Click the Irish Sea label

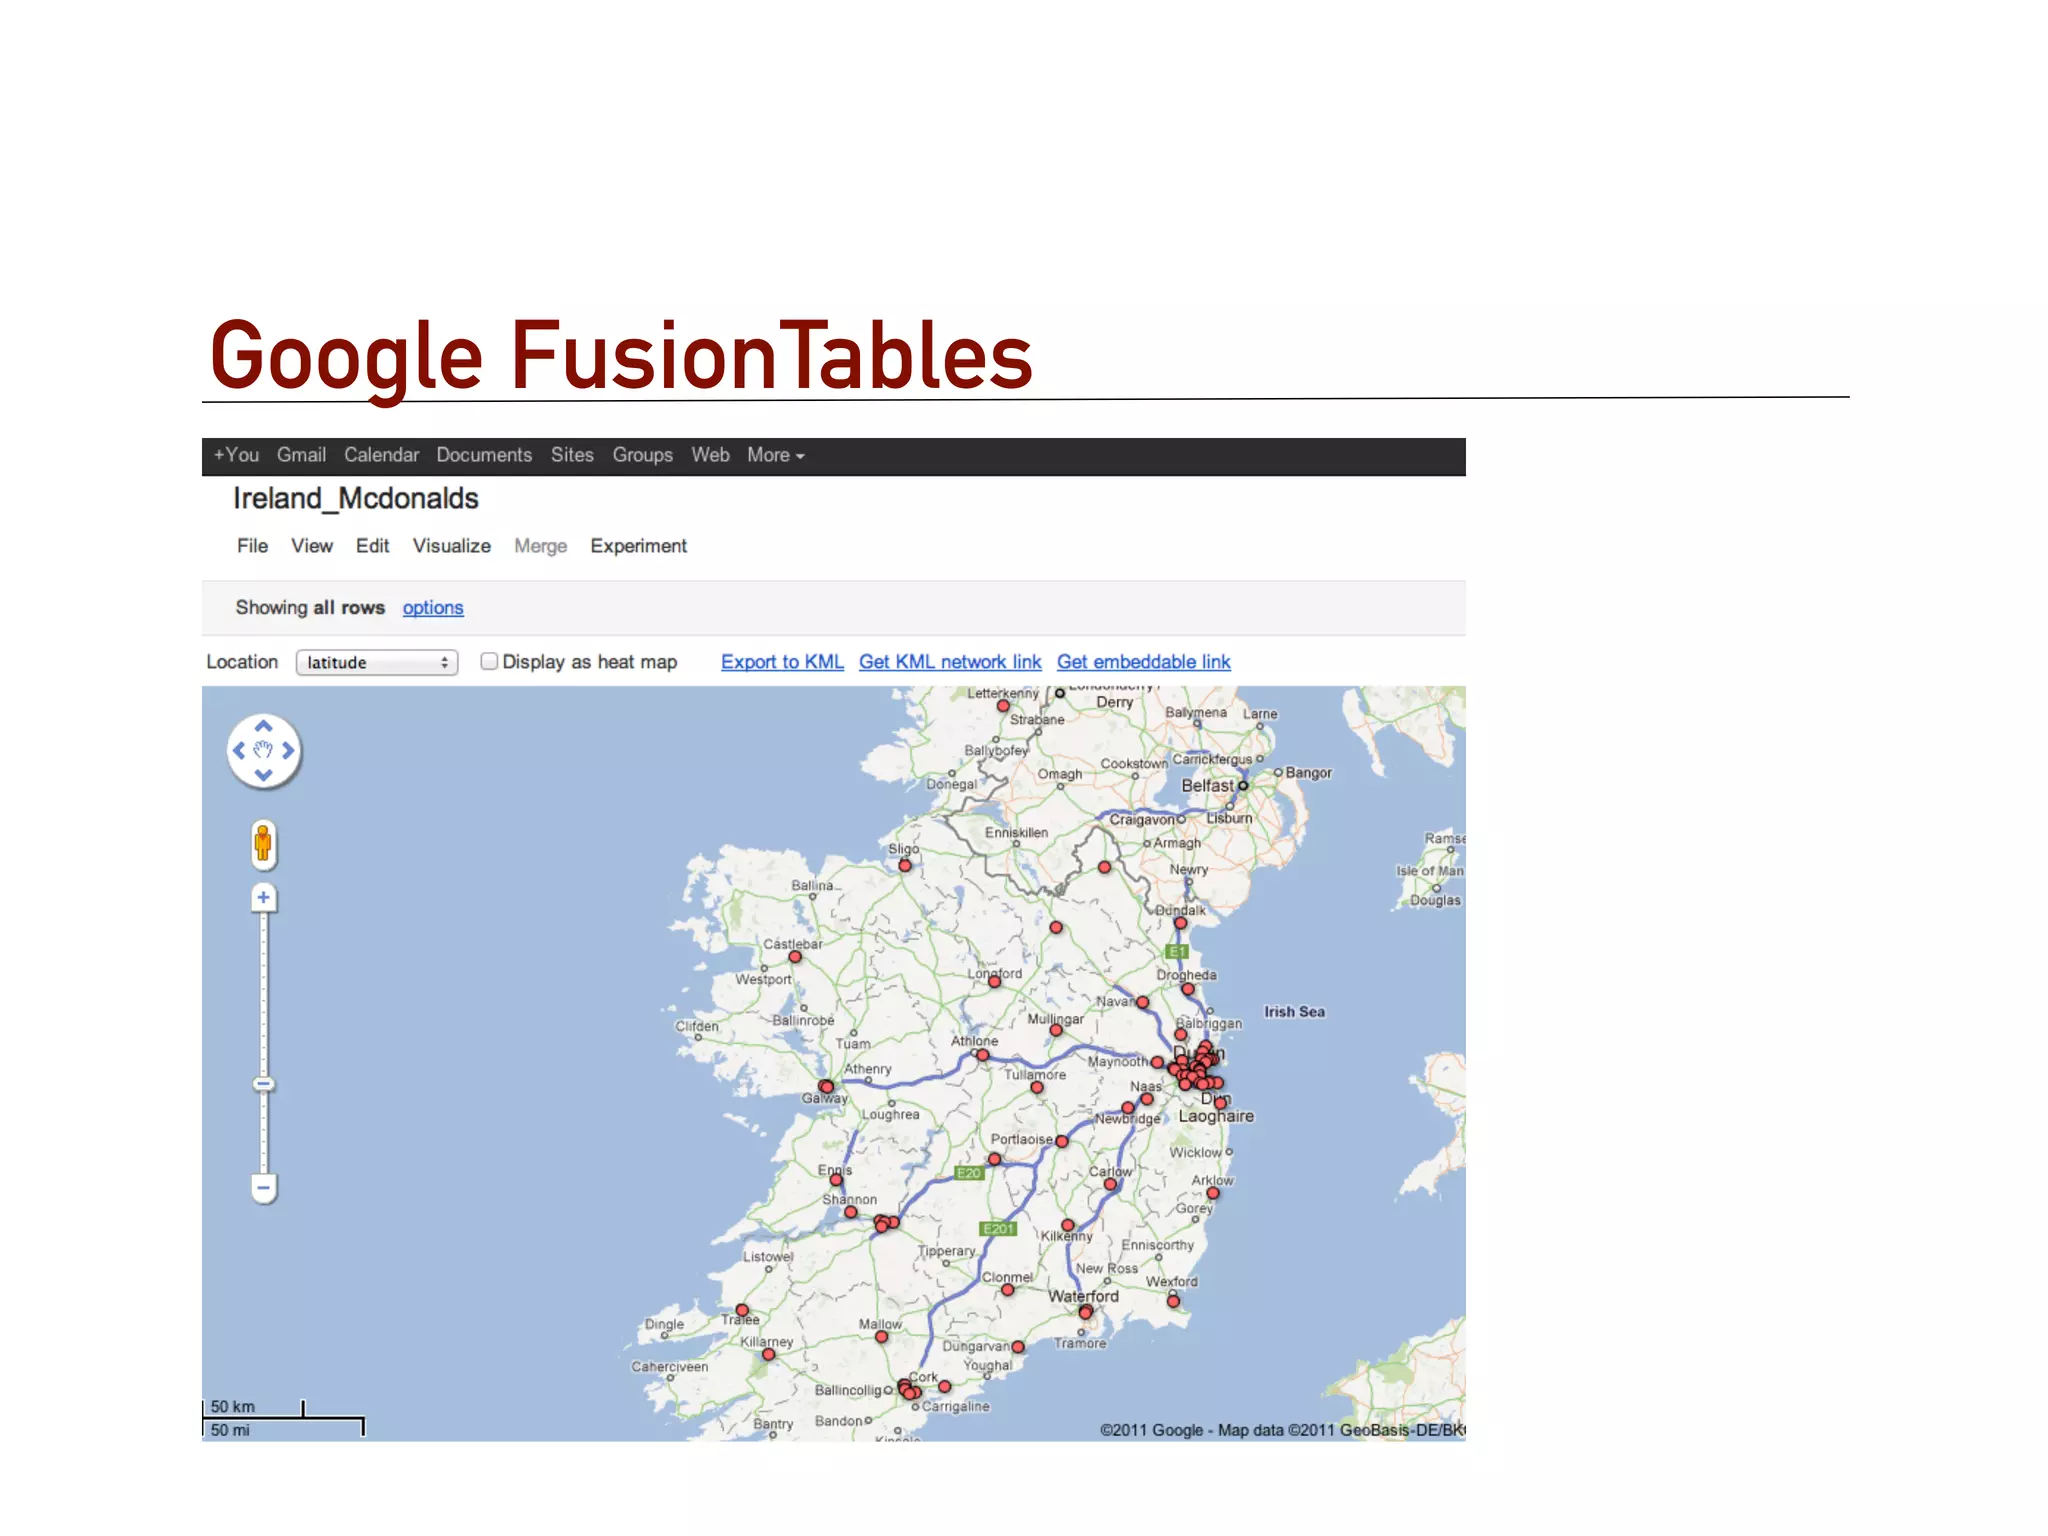(1294, 1012)
